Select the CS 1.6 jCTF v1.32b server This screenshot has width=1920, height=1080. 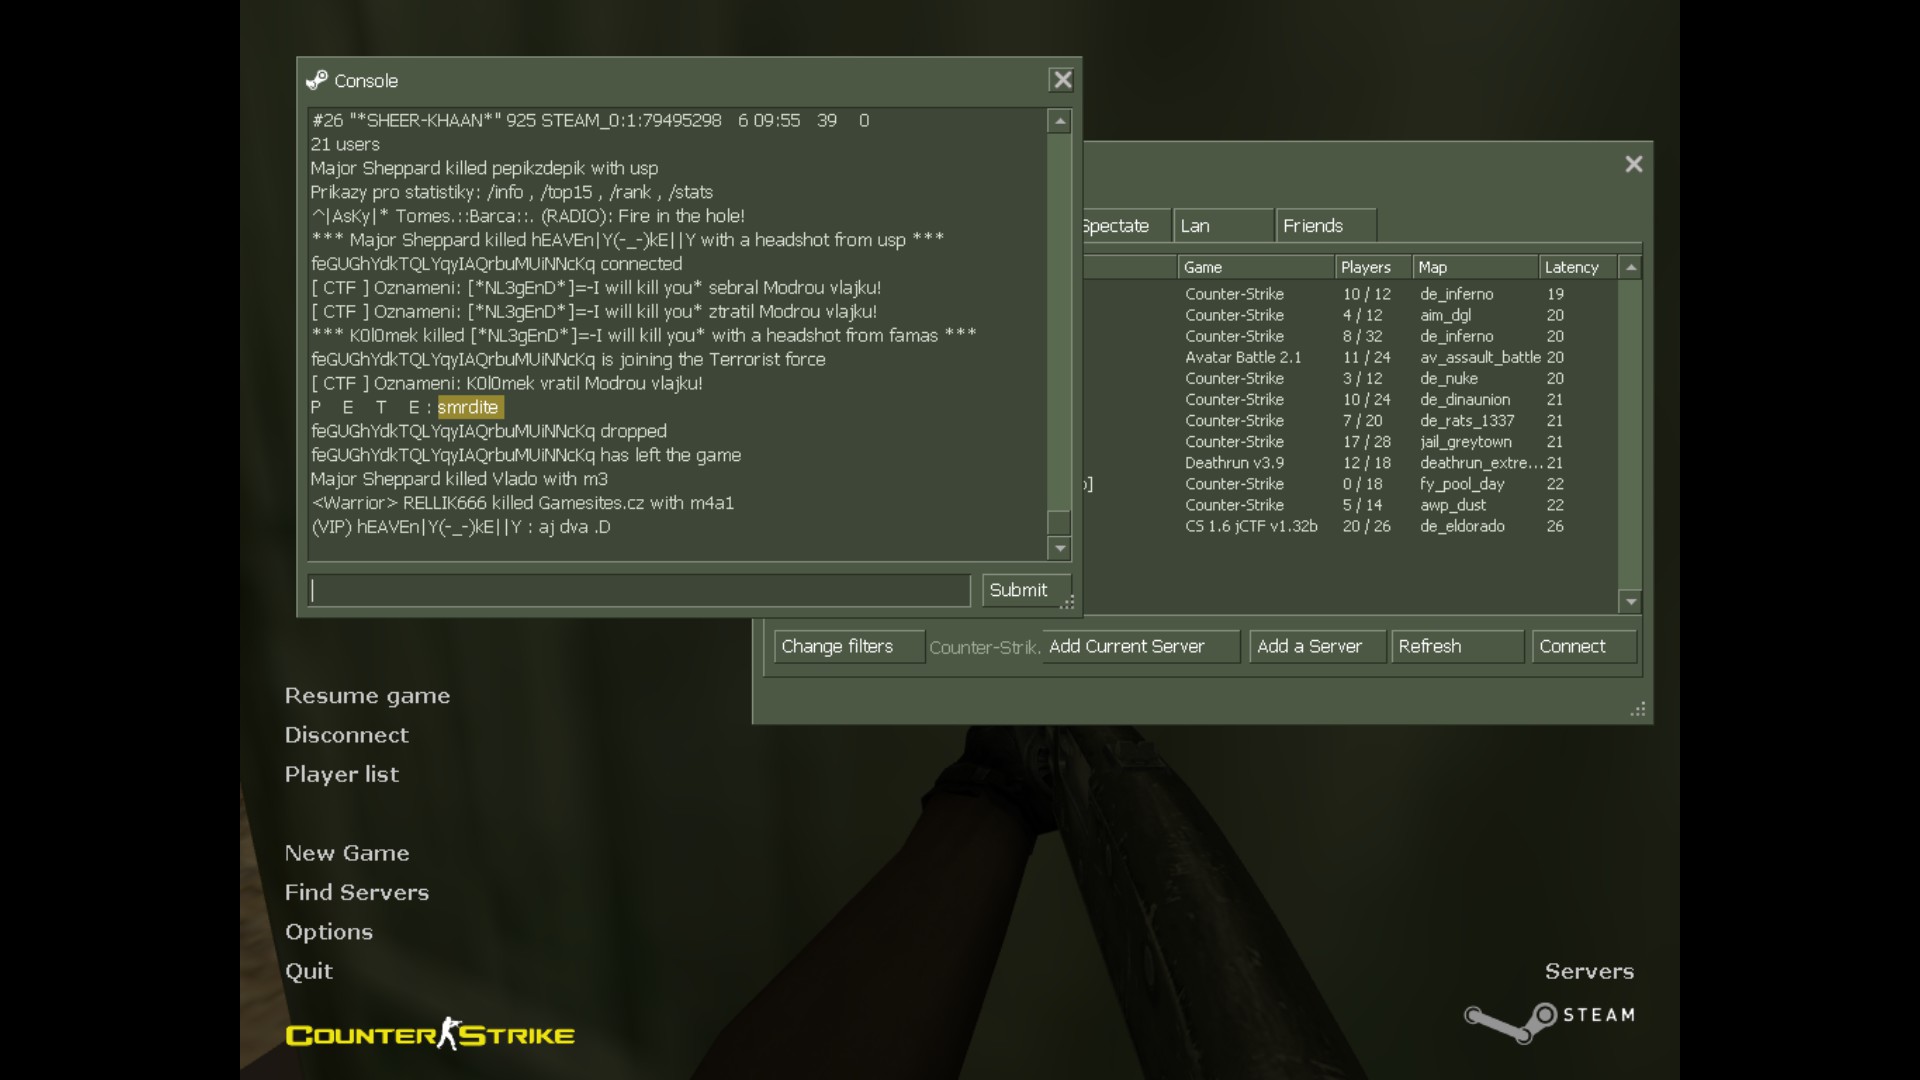point(1350,526)
